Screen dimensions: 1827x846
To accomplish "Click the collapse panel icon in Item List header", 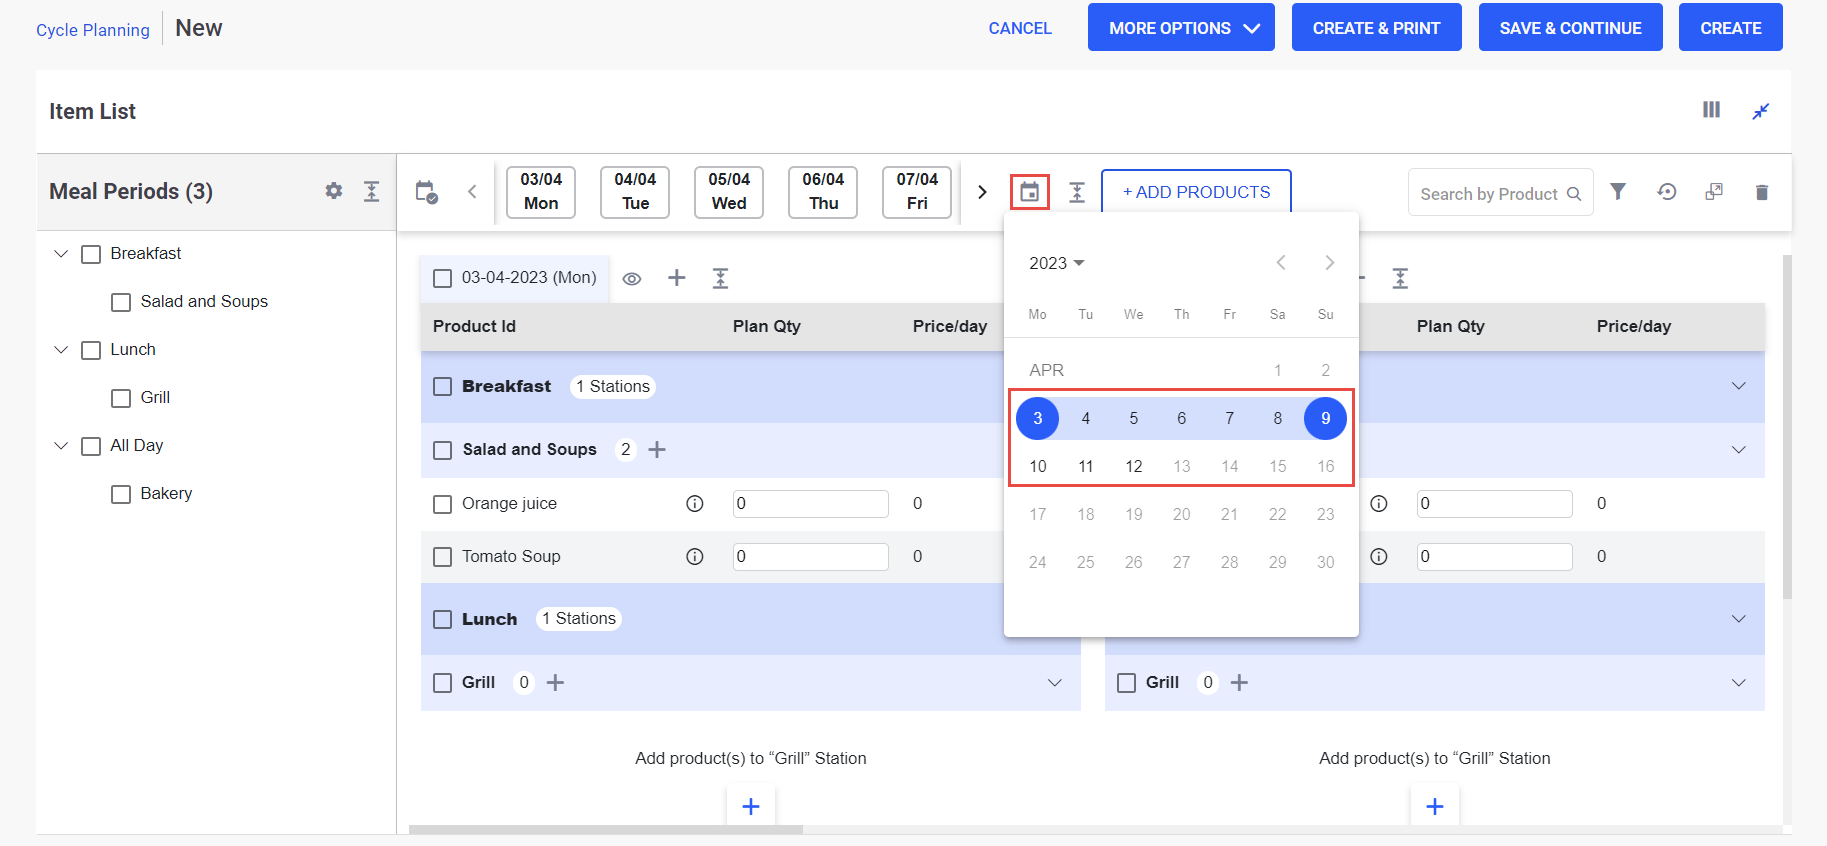I will [1761, 111].
